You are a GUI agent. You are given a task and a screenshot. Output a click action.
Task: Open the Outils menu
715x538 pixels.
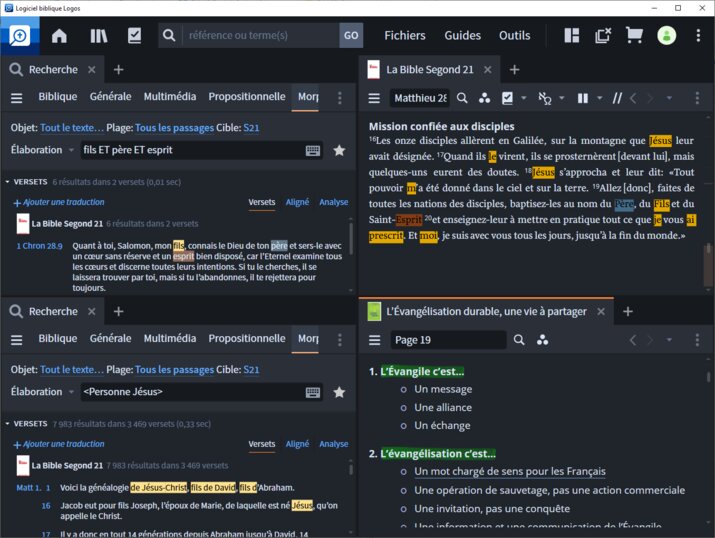(514, 36)
